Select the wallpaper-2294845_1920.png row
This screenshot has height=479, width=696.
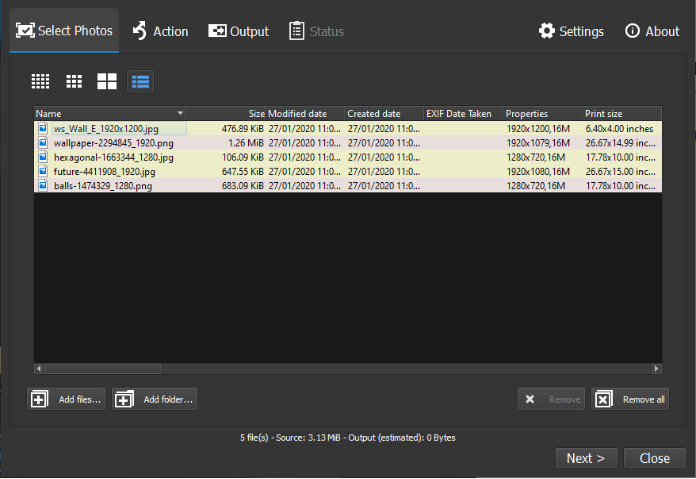coord(113,143)
